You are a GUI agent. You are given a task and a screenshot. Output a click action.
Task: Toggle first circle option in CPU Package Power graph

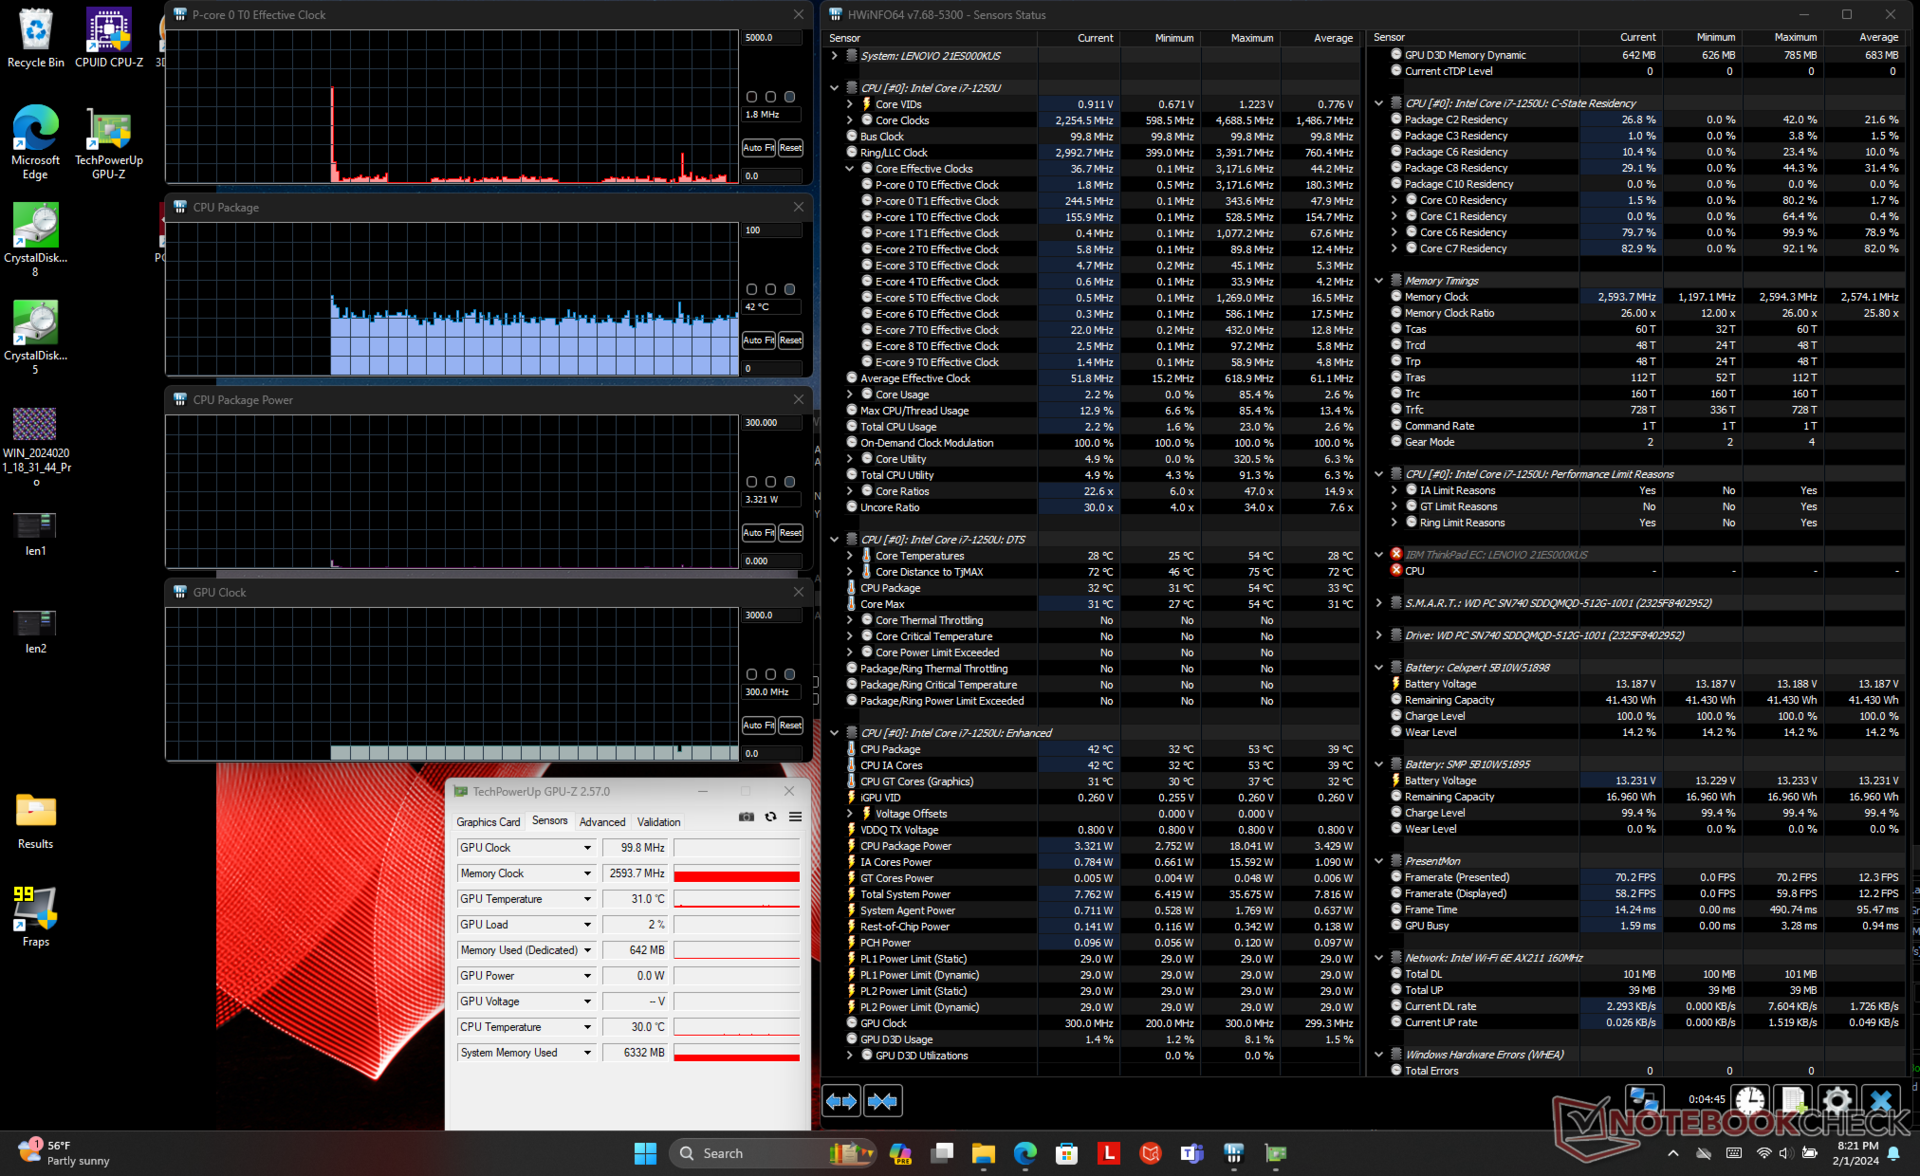click(752, 482)
